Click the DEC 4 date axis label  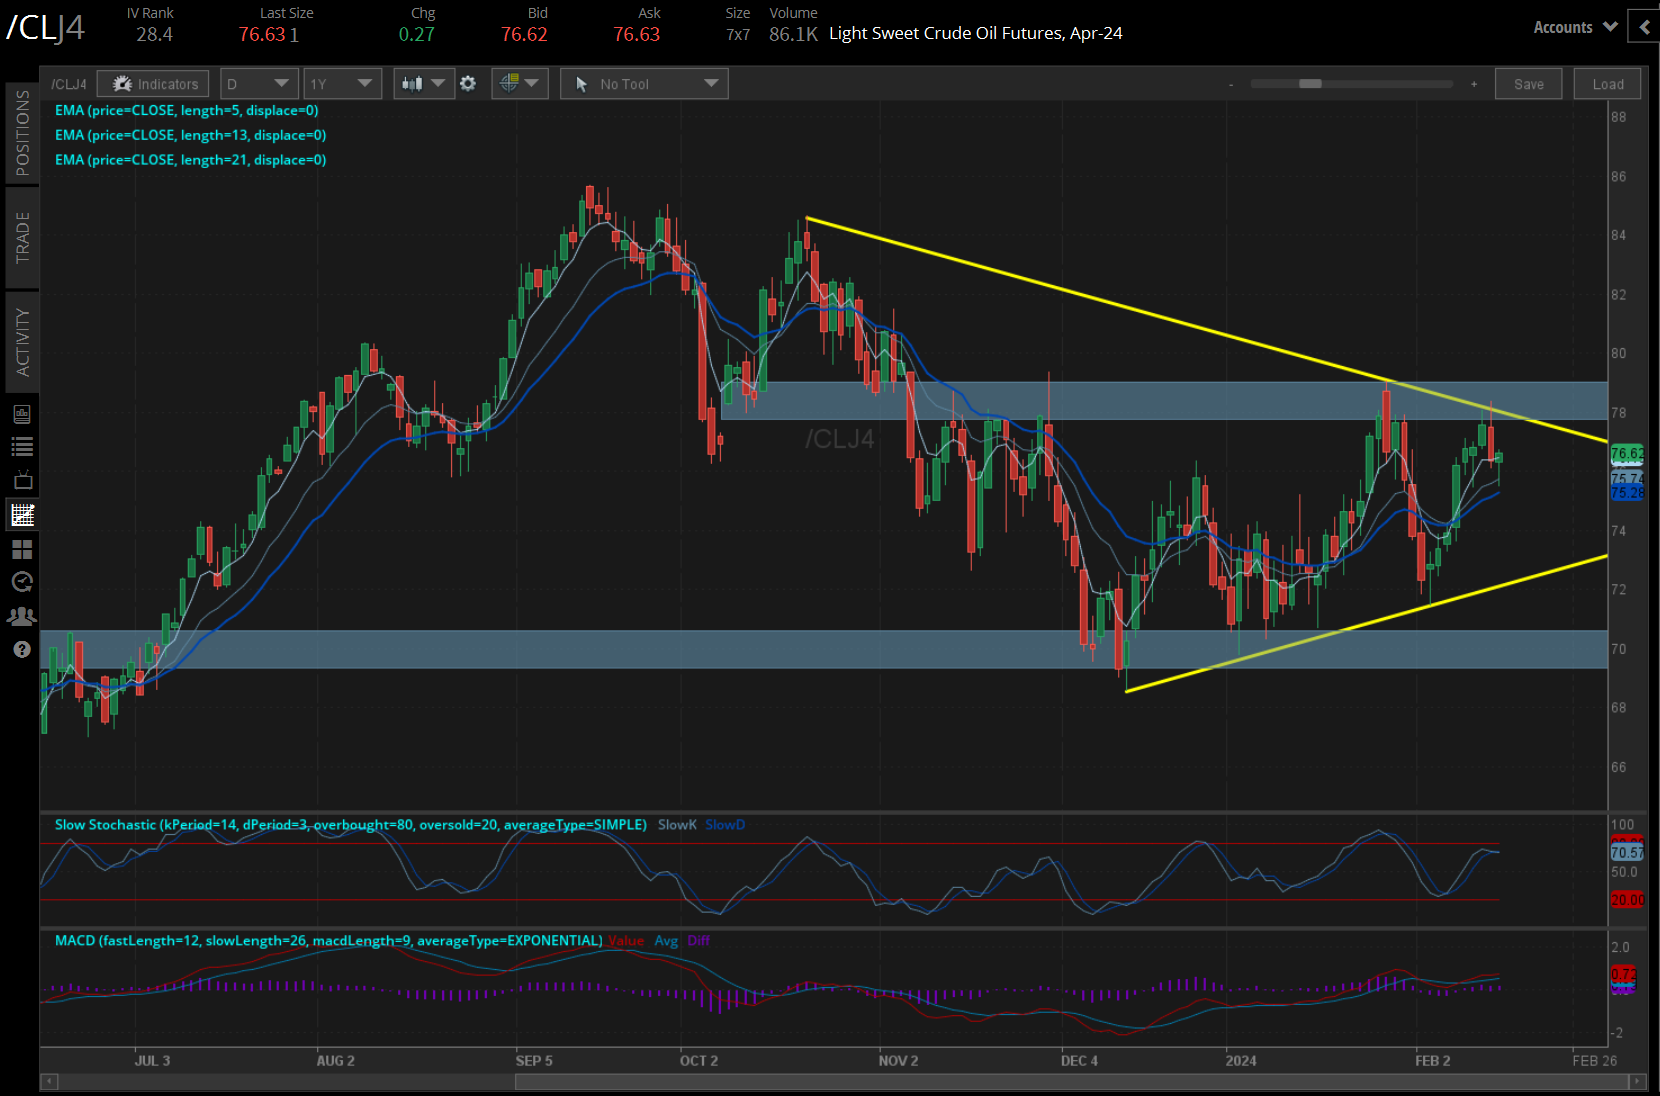coord(1079,1060)
